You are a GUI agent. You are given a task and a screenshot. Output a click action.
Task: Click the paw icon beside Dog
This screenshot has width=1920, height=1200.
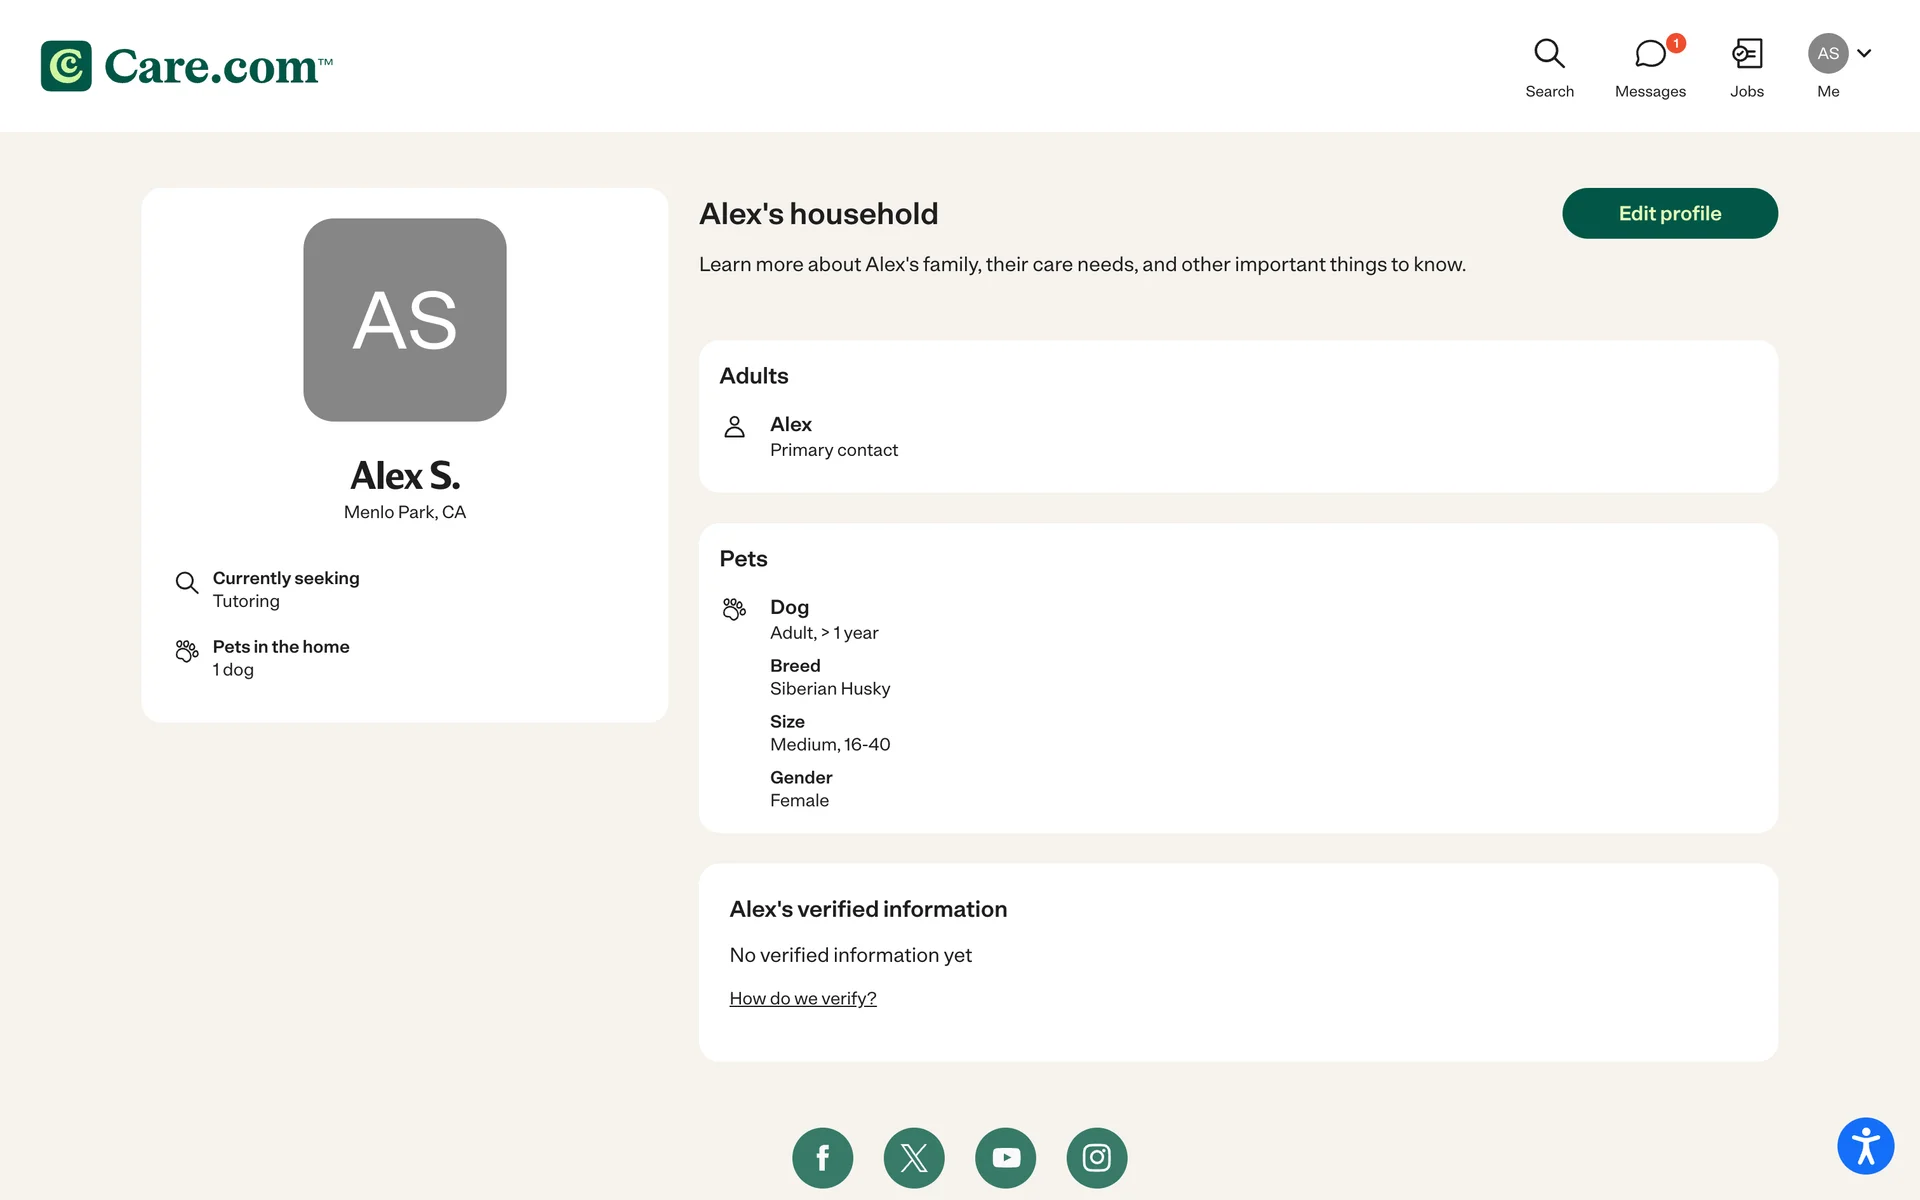pos(734,609)
